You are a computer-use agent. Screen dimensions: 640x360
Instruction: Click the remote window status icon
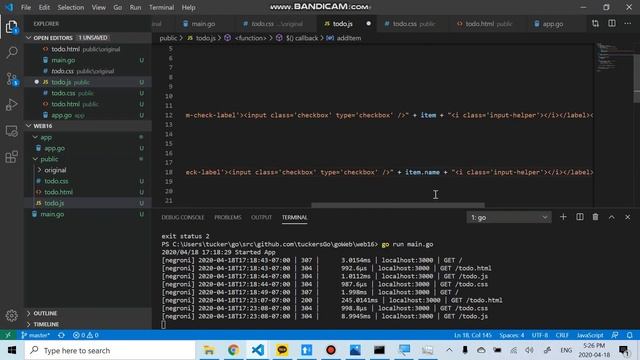pyautogui.click(x=8, y=335)
